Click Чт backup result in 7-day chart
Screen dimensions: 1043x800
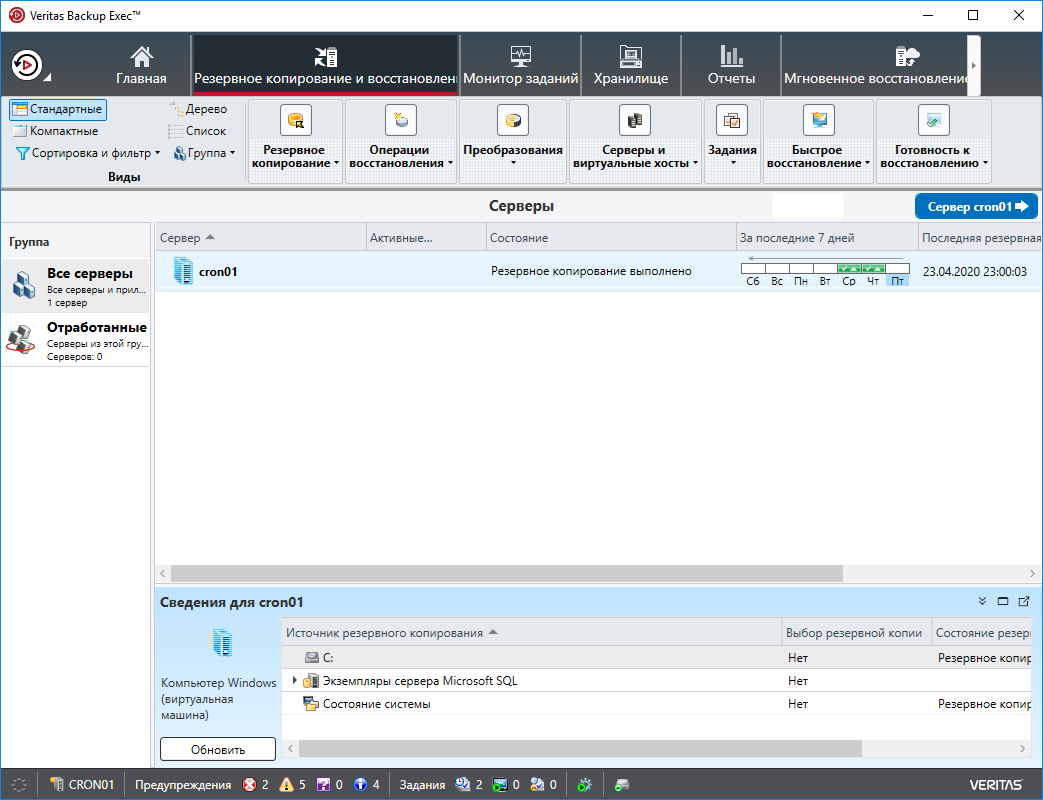tap(873, 269)
